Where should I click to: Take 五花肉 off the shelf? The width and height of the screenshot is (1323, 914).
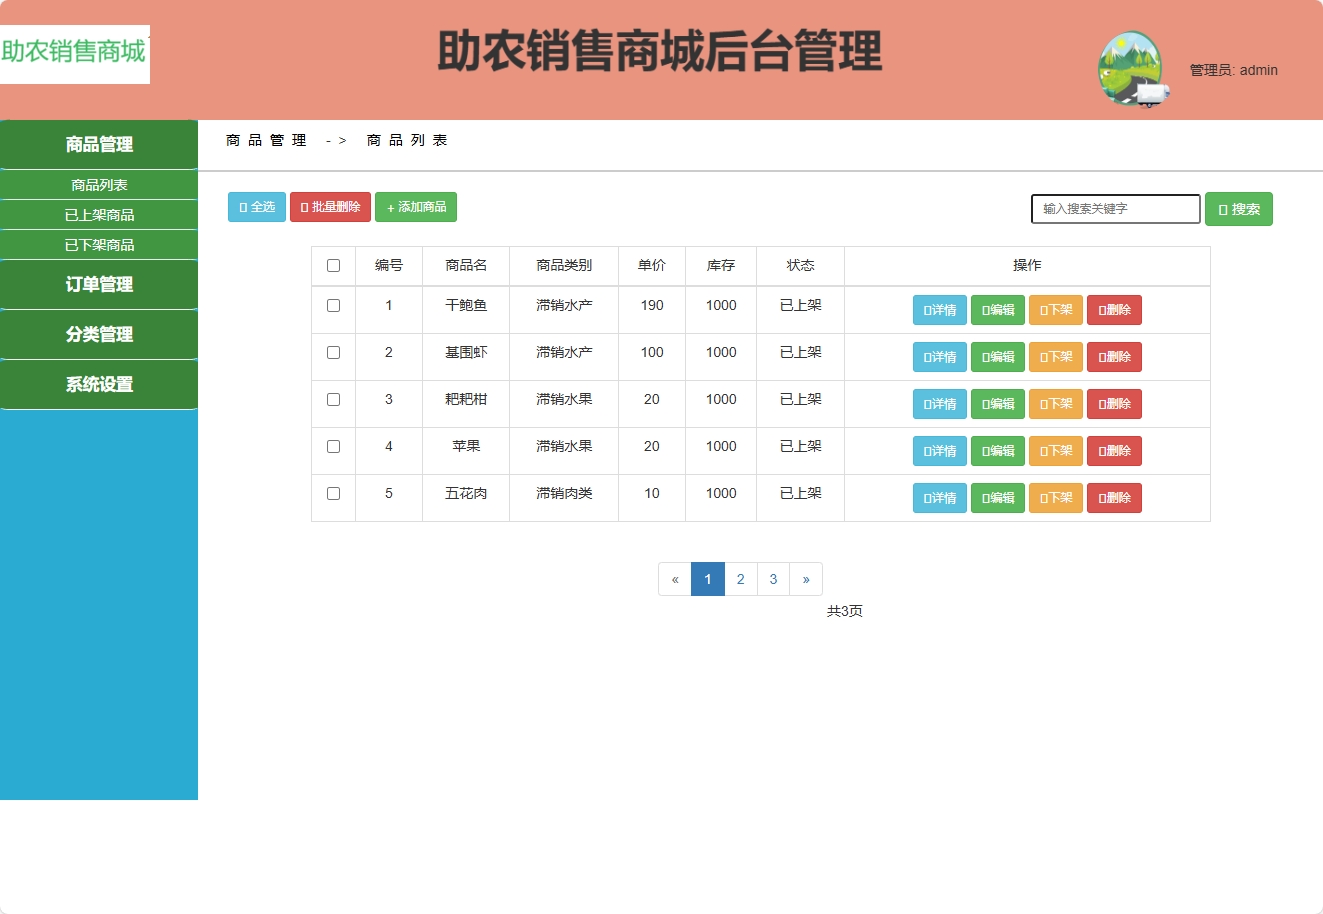(1055, 497)
